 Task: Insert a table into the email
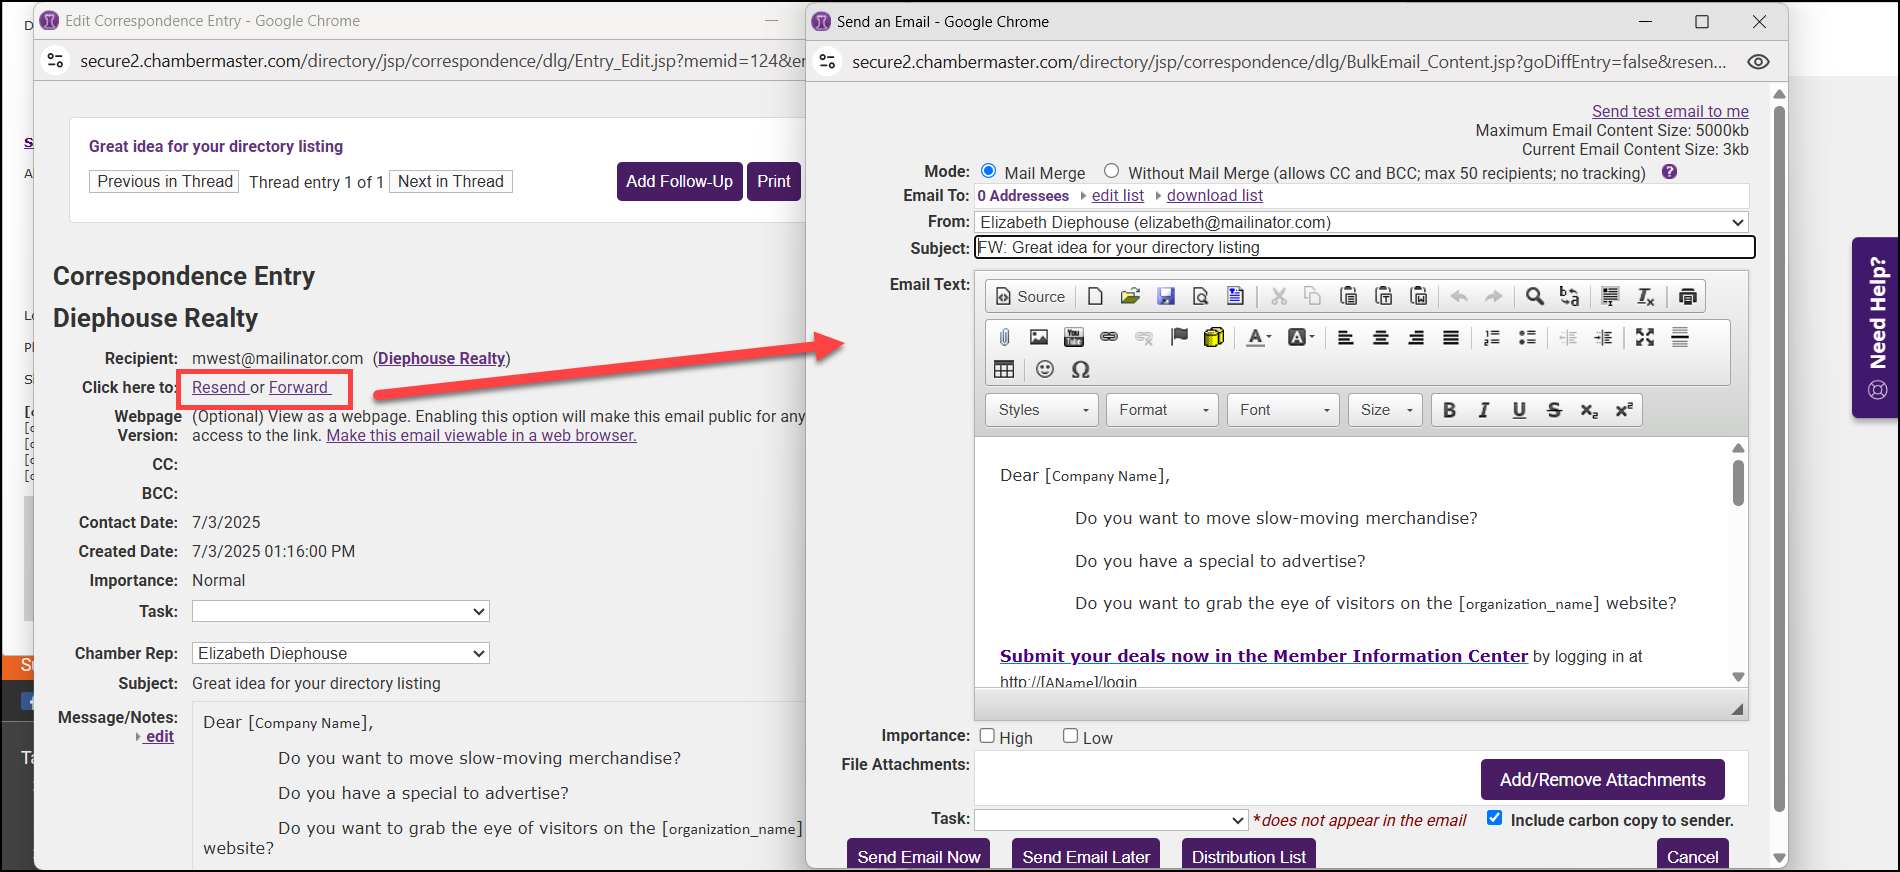[x=1004, y=370]
